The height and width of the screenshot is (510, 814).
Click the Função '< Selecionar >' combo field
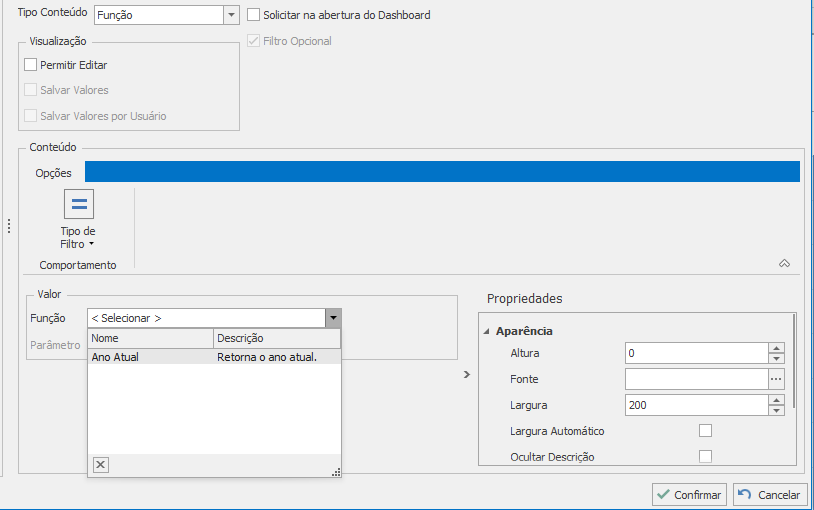pos(207,318)
